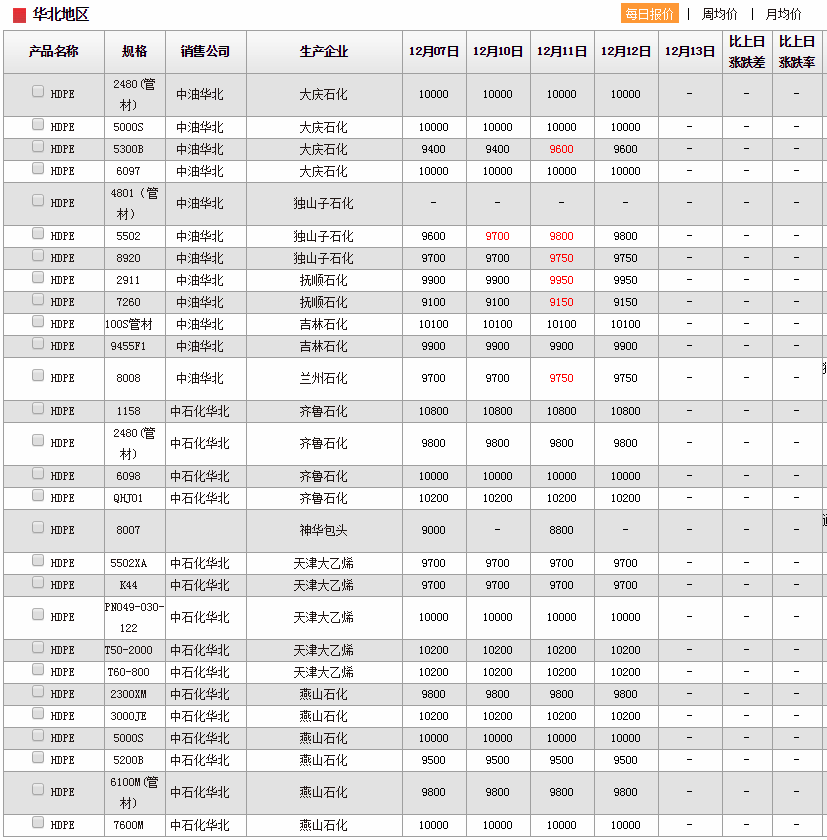Tick checkbox for 大庆石化 5300B row

coord(37,146)
